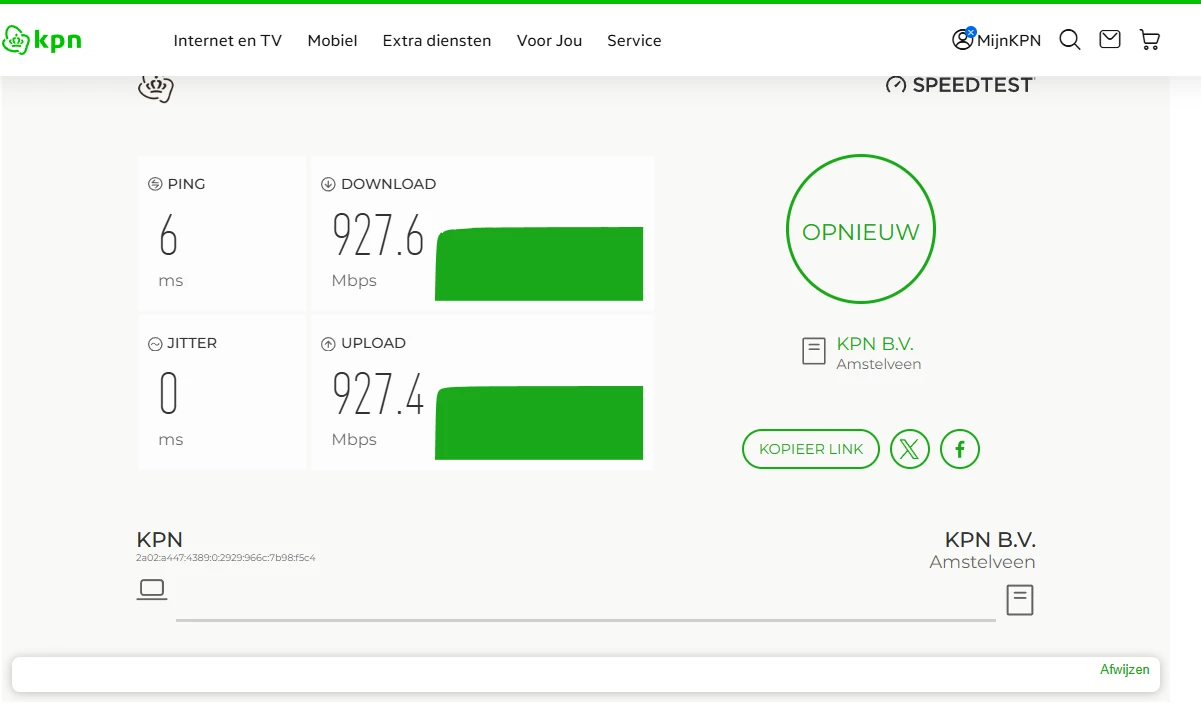Open the mail envelope icon
1201x712 pixels.
point(1109,40)
